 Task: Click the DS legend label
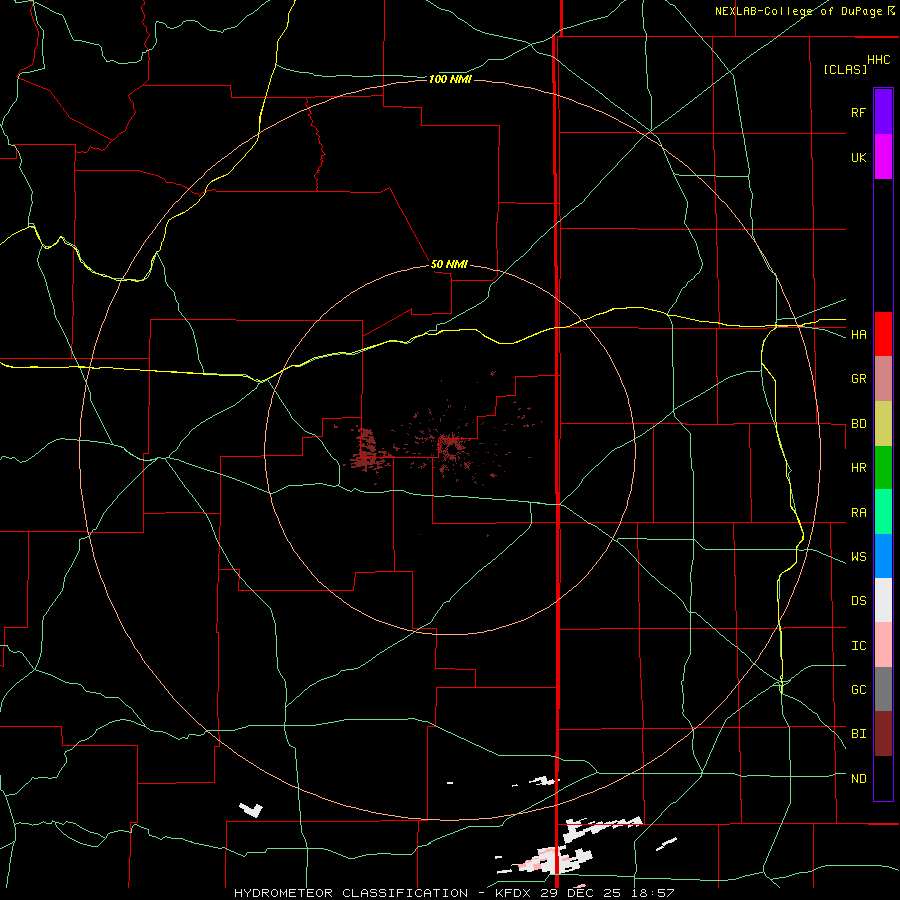[x=858, y=601]
